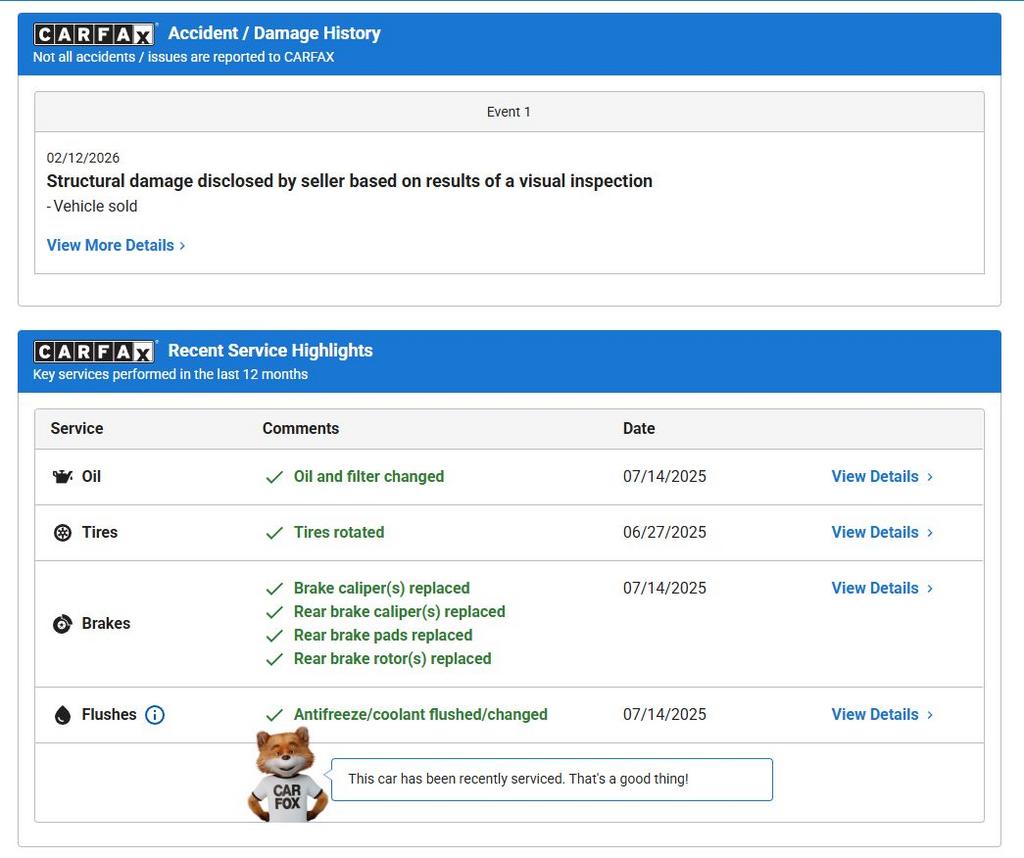Screen dimensions: 1024x858
Task: Click the checkmark beside Tires rotated
Action: coord(274,533)
